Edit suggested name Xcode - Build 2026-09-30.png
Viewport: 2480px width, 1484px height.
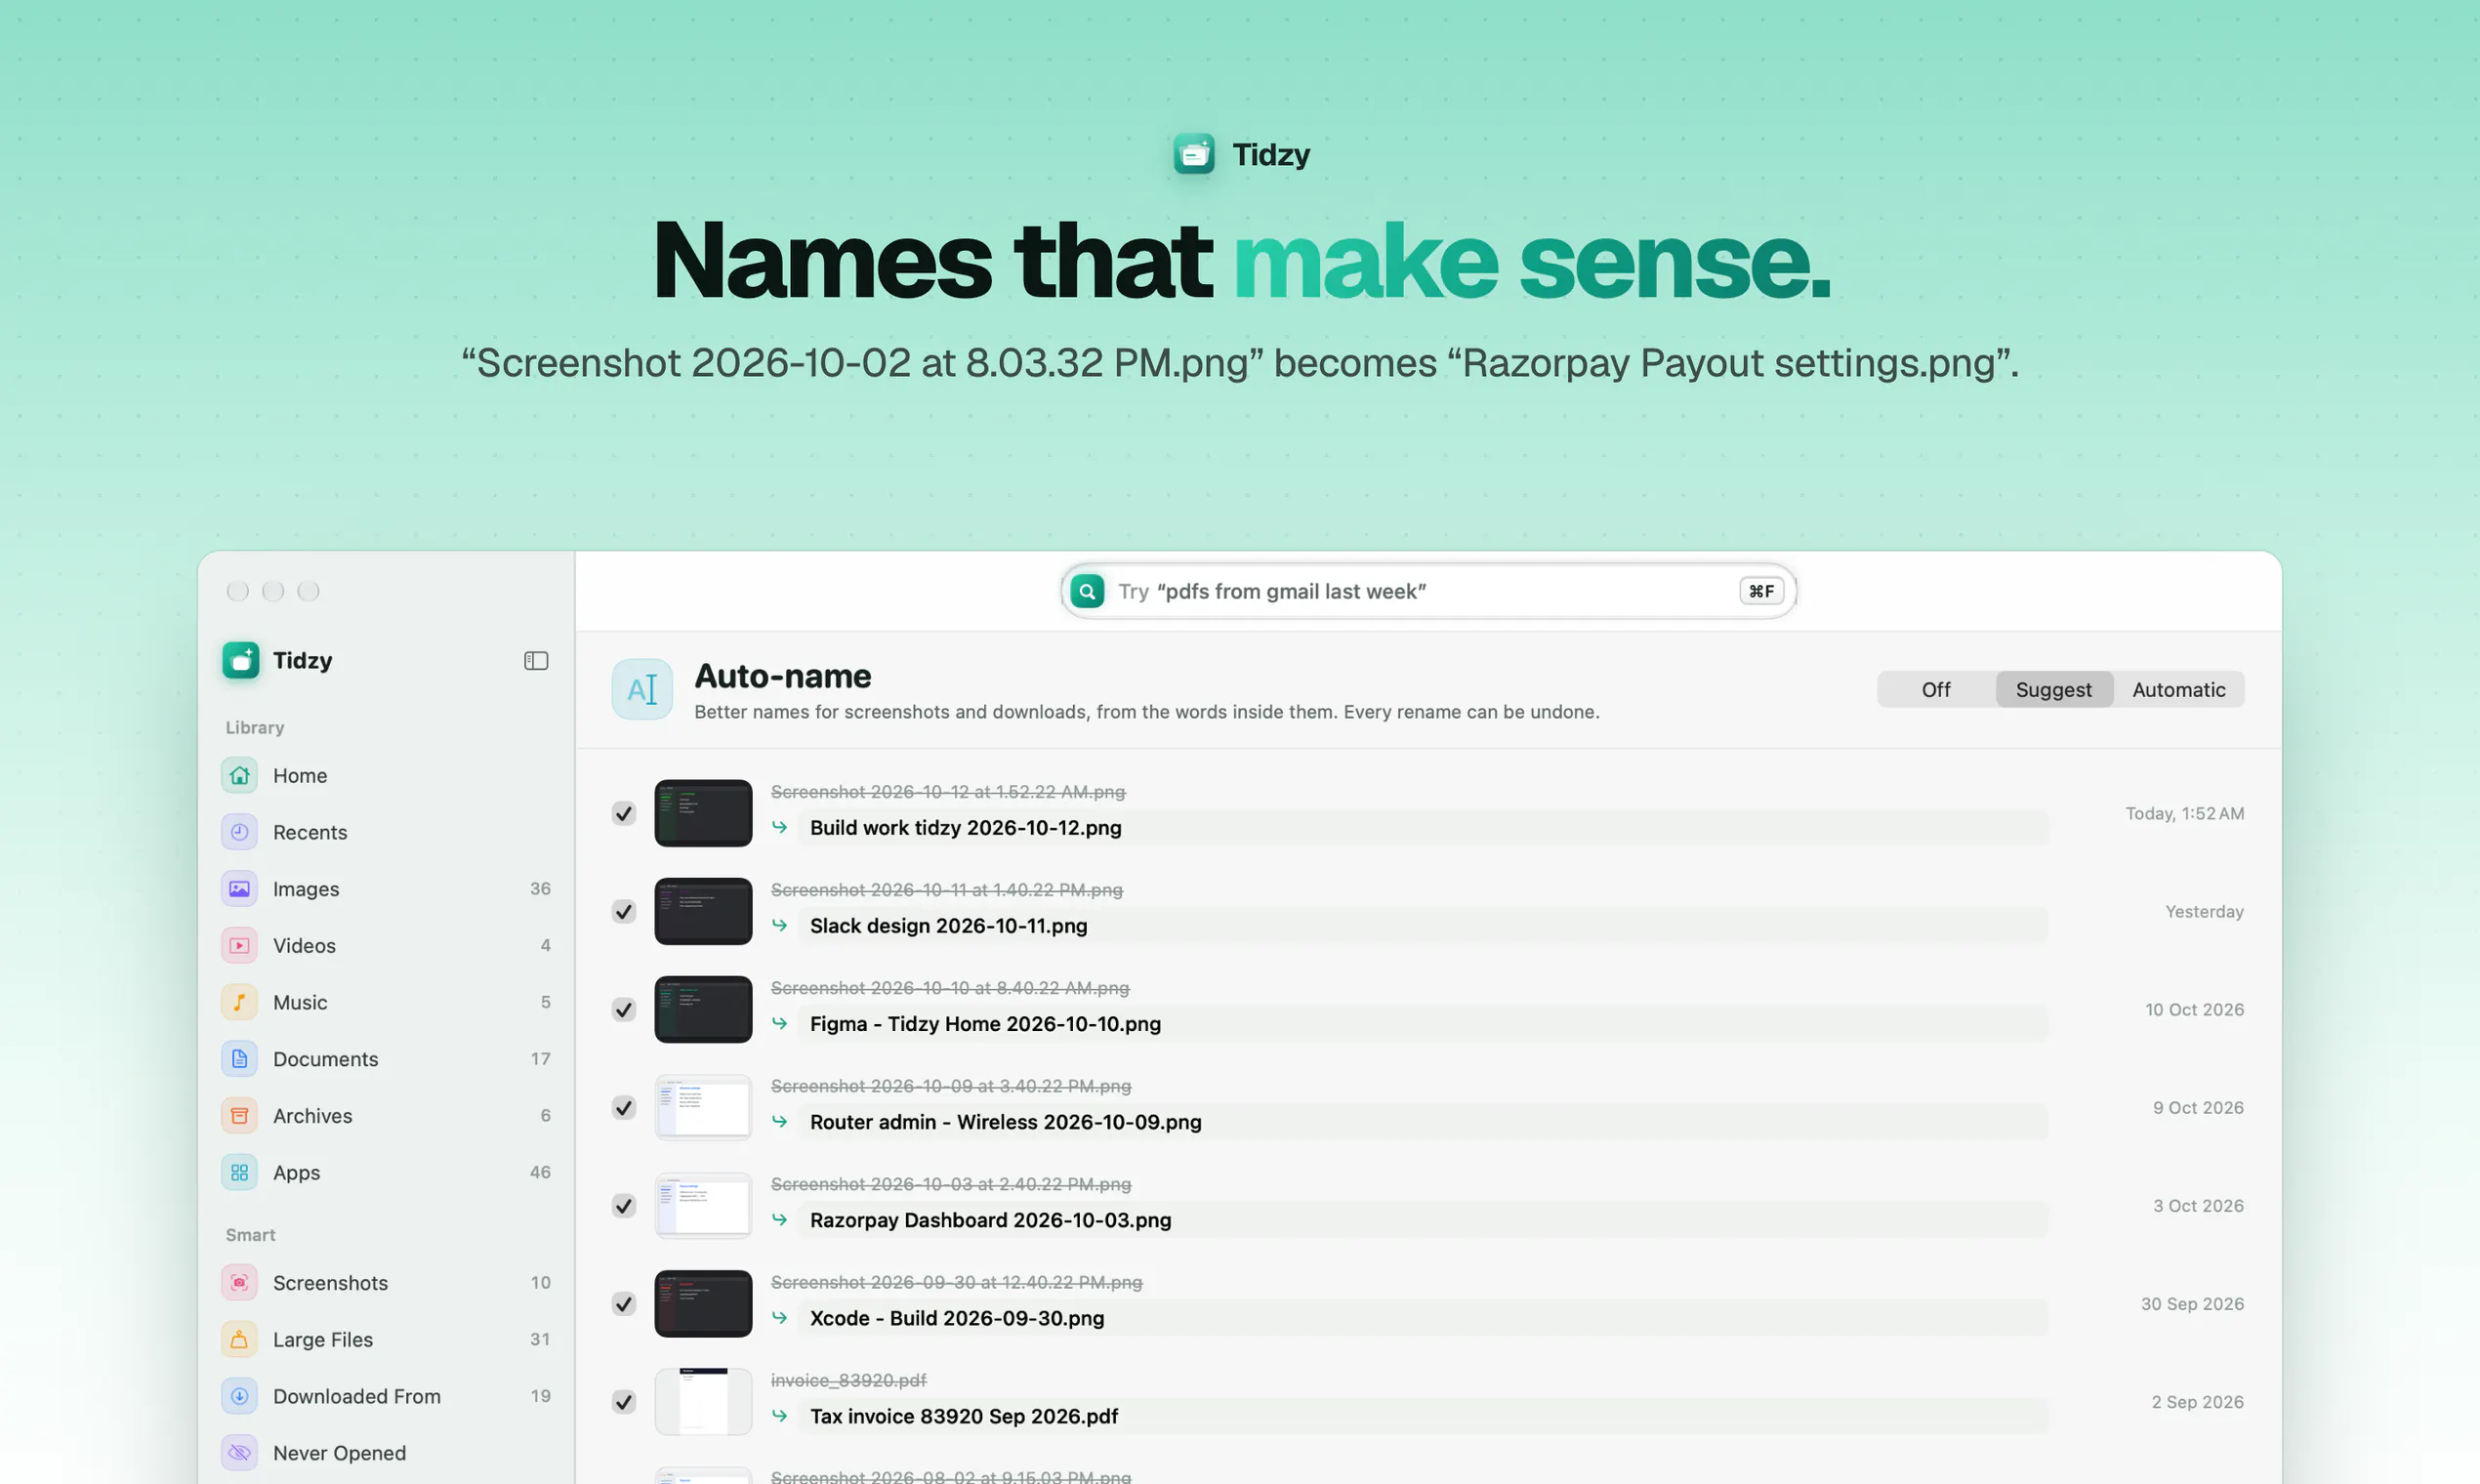[x=1423, y=1318]
